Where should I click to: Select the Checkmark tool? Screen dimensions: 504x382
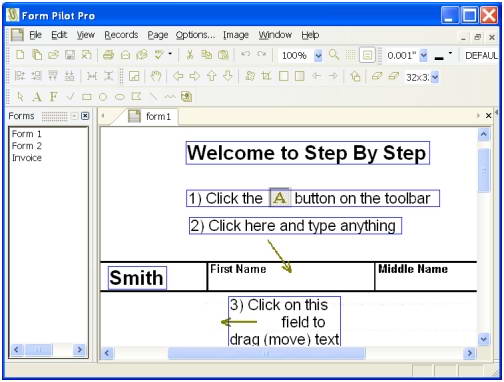70,97
